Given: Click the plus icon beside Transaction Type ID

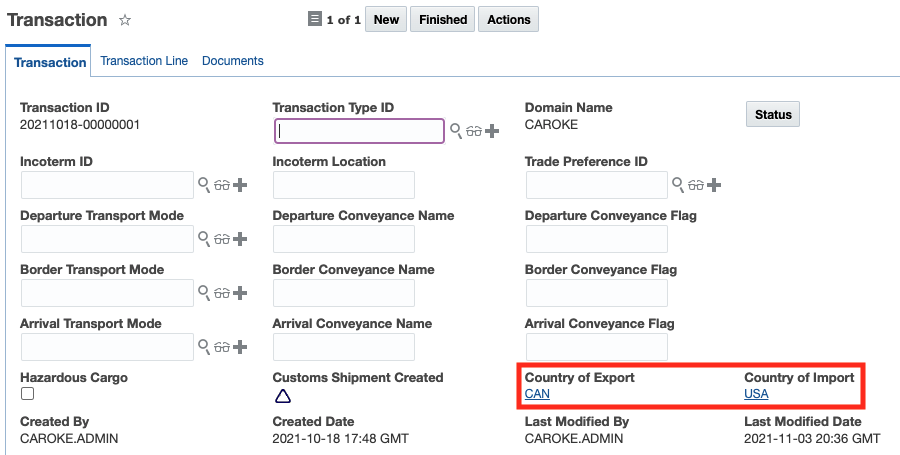Looking at the screenshot, I should pyautogui.click(x=492, y=131).
